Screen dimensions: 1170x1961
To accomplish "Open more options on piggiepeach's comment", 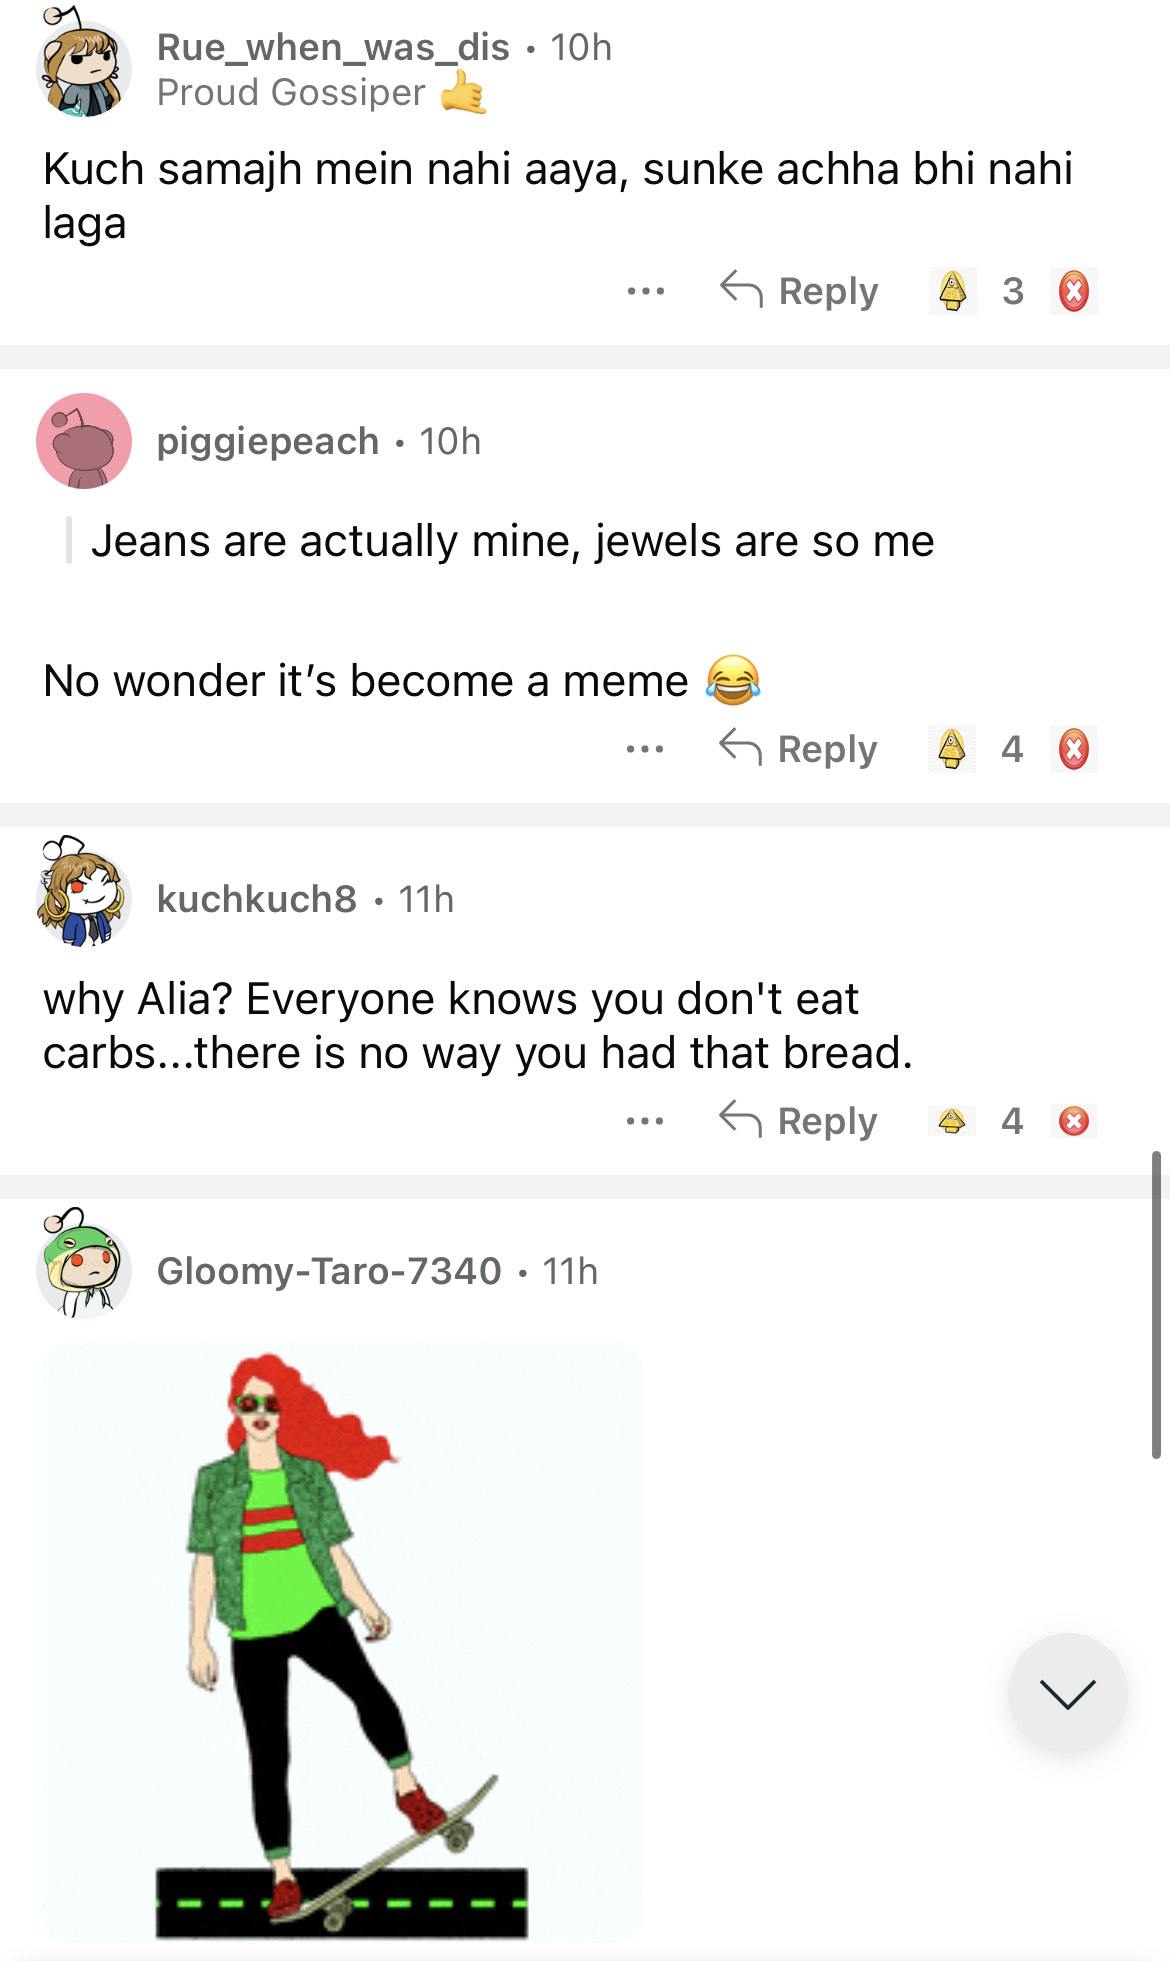I will click(x=645, y=749).
